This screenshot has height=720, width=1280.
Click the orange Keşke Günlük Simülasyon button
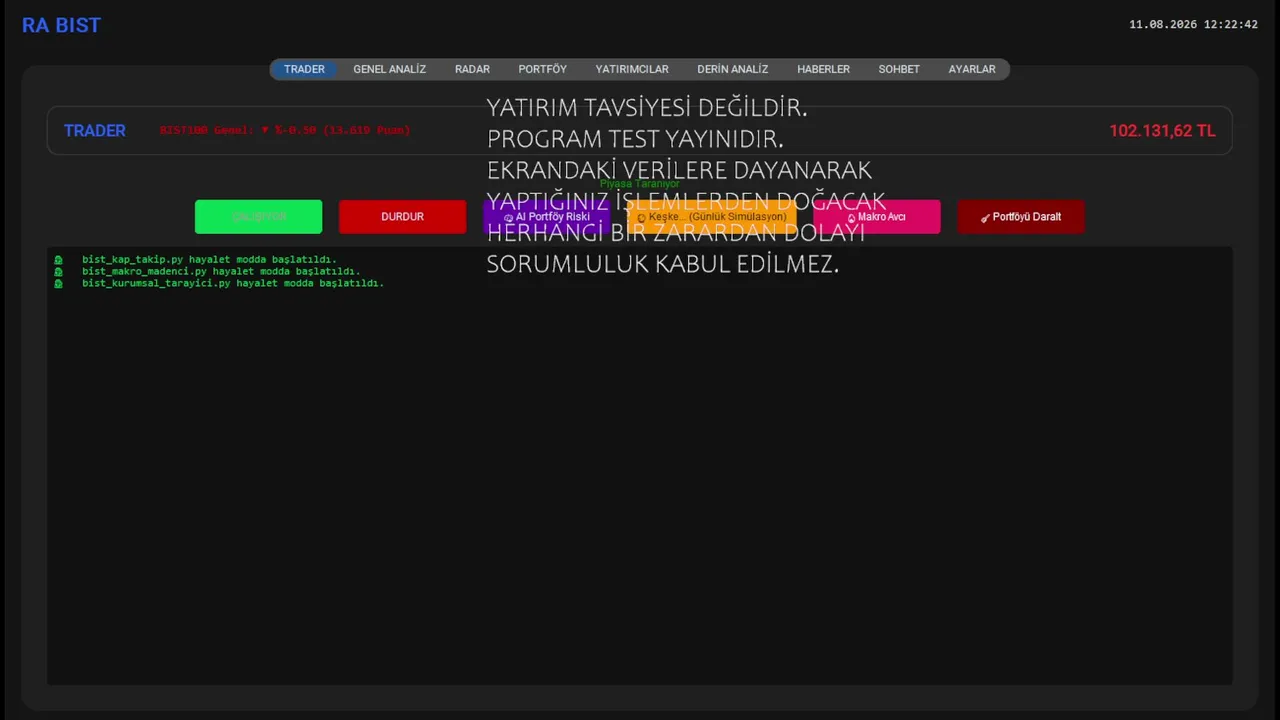click(712, 217)
